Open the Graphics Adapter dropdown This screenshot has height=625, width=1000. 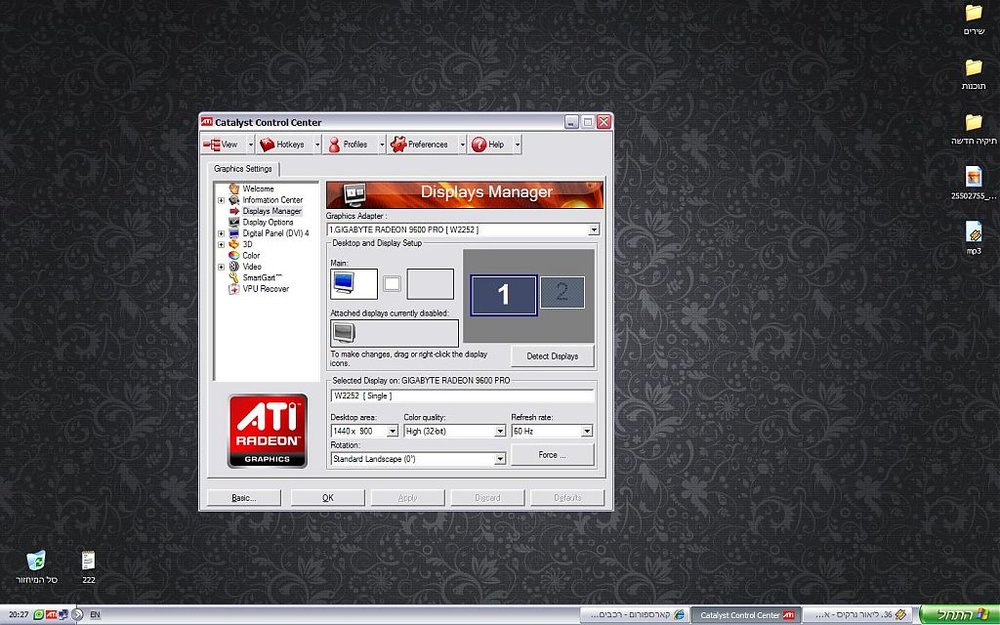594,230
